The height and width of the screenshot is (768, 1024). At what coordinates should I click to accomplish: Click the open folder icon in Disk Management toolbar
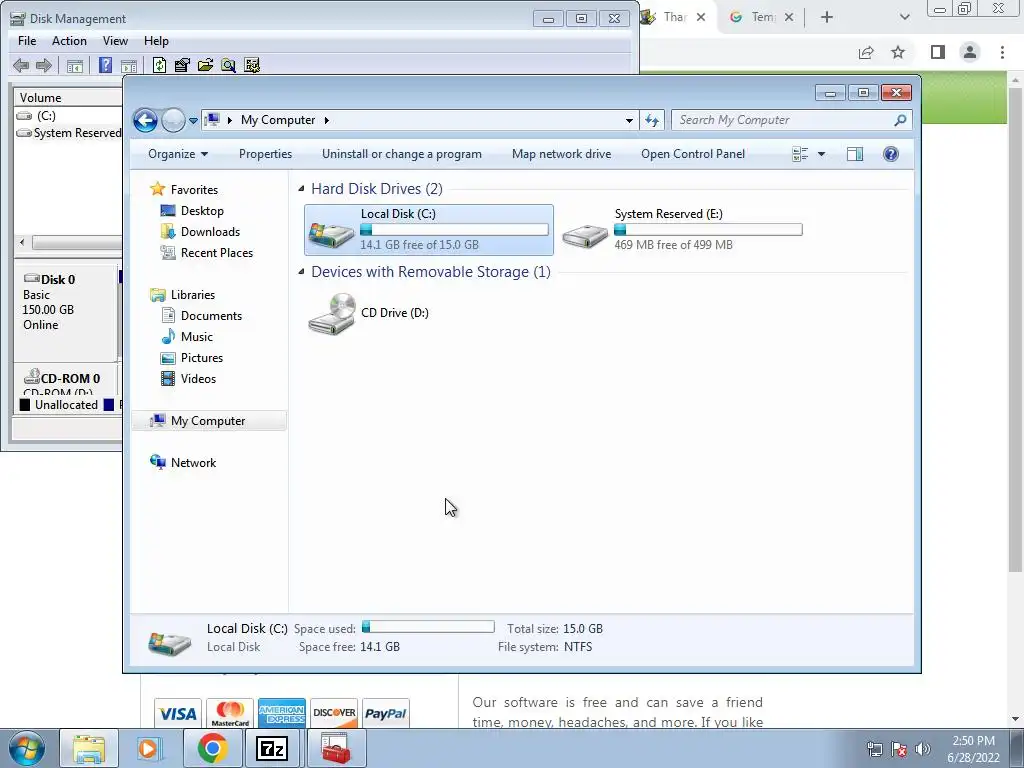coord(205,65)
